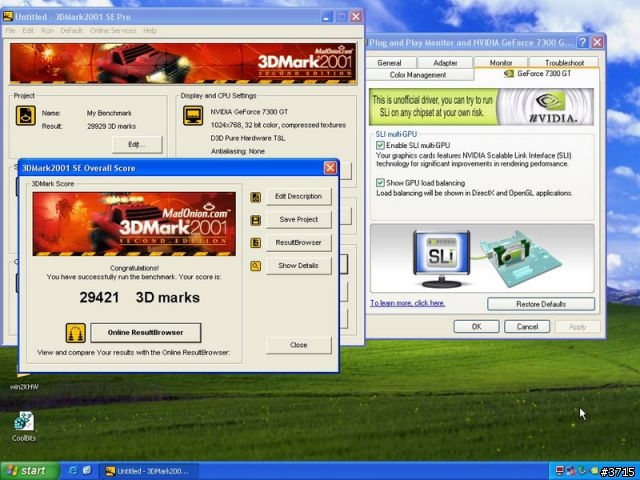Viewport: 640px width, 480px height.
Task: Open the Edit menu in 3DMark
Action: tap(28, 31)
